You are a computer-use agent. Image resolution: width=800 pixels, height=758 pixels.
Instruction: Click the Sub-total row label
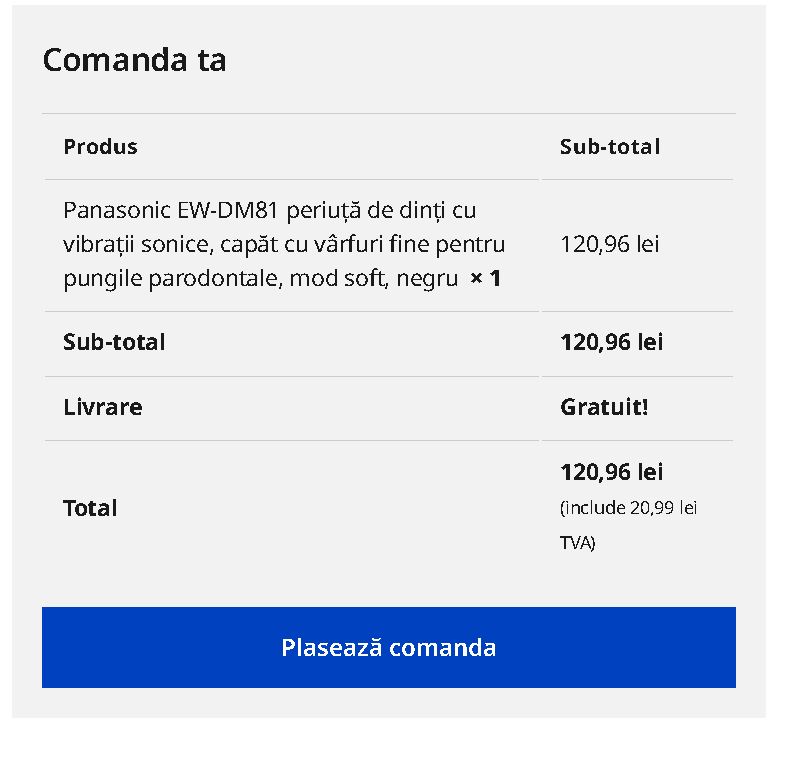point(114,342)
